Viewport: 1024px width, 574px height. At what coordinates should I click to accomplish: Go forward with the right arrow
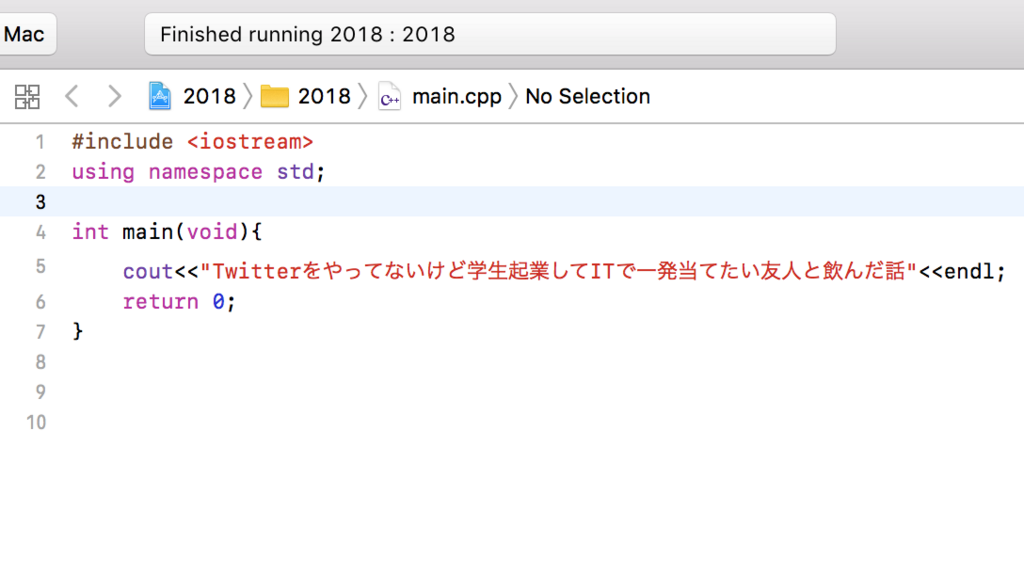[x=114, y=96]
